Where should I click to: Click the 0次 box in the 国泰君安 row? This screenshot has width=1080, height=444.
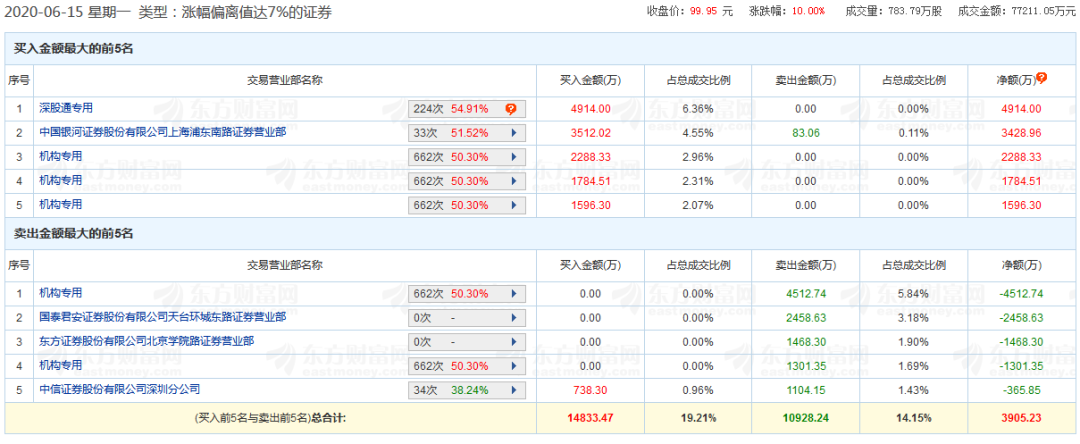(466, 318)
